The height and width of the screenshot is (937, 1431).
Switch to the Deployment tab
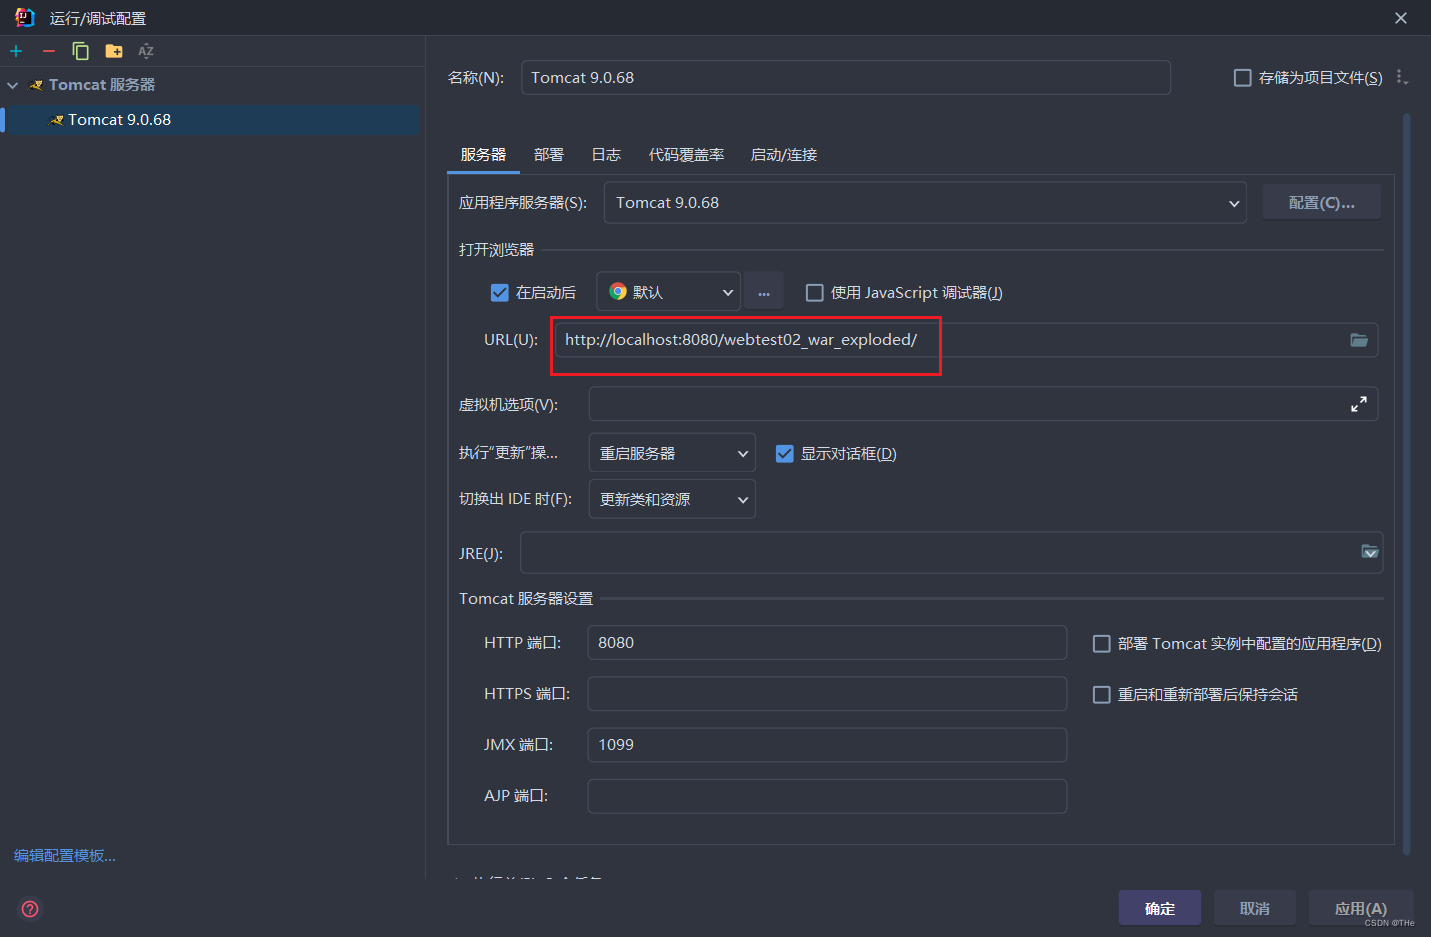click(x=549, y=155)
